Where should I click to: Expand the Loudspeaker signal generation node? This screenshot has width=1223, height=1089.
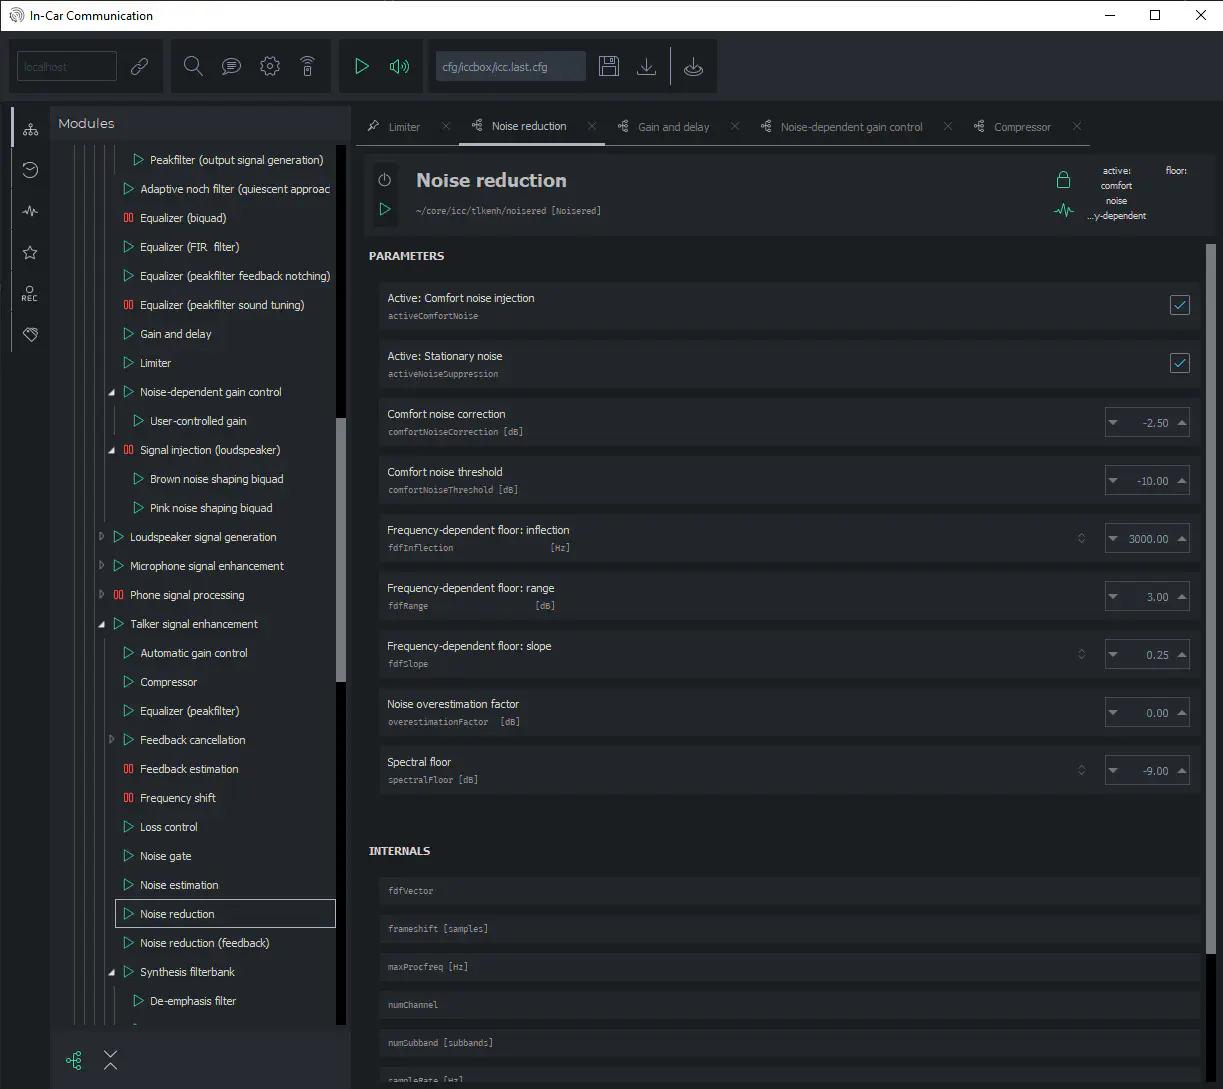tap(101, 537)
